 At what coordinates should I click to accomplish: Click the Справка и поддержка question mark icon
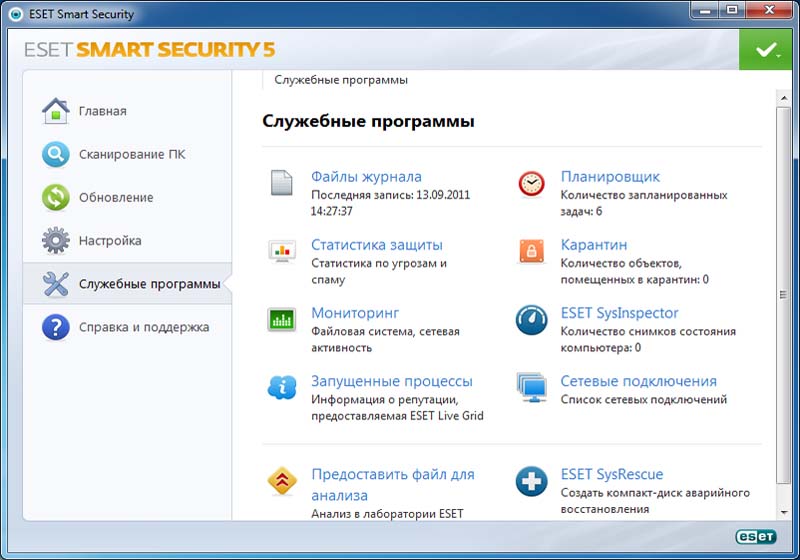(56, 327)
